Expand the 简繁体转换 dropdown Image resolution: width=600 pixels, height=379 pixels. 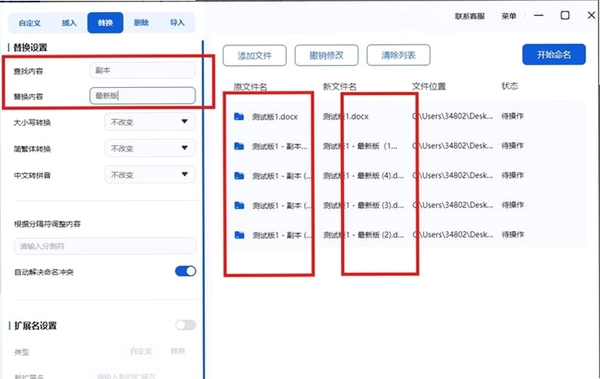tap(150, 148)
